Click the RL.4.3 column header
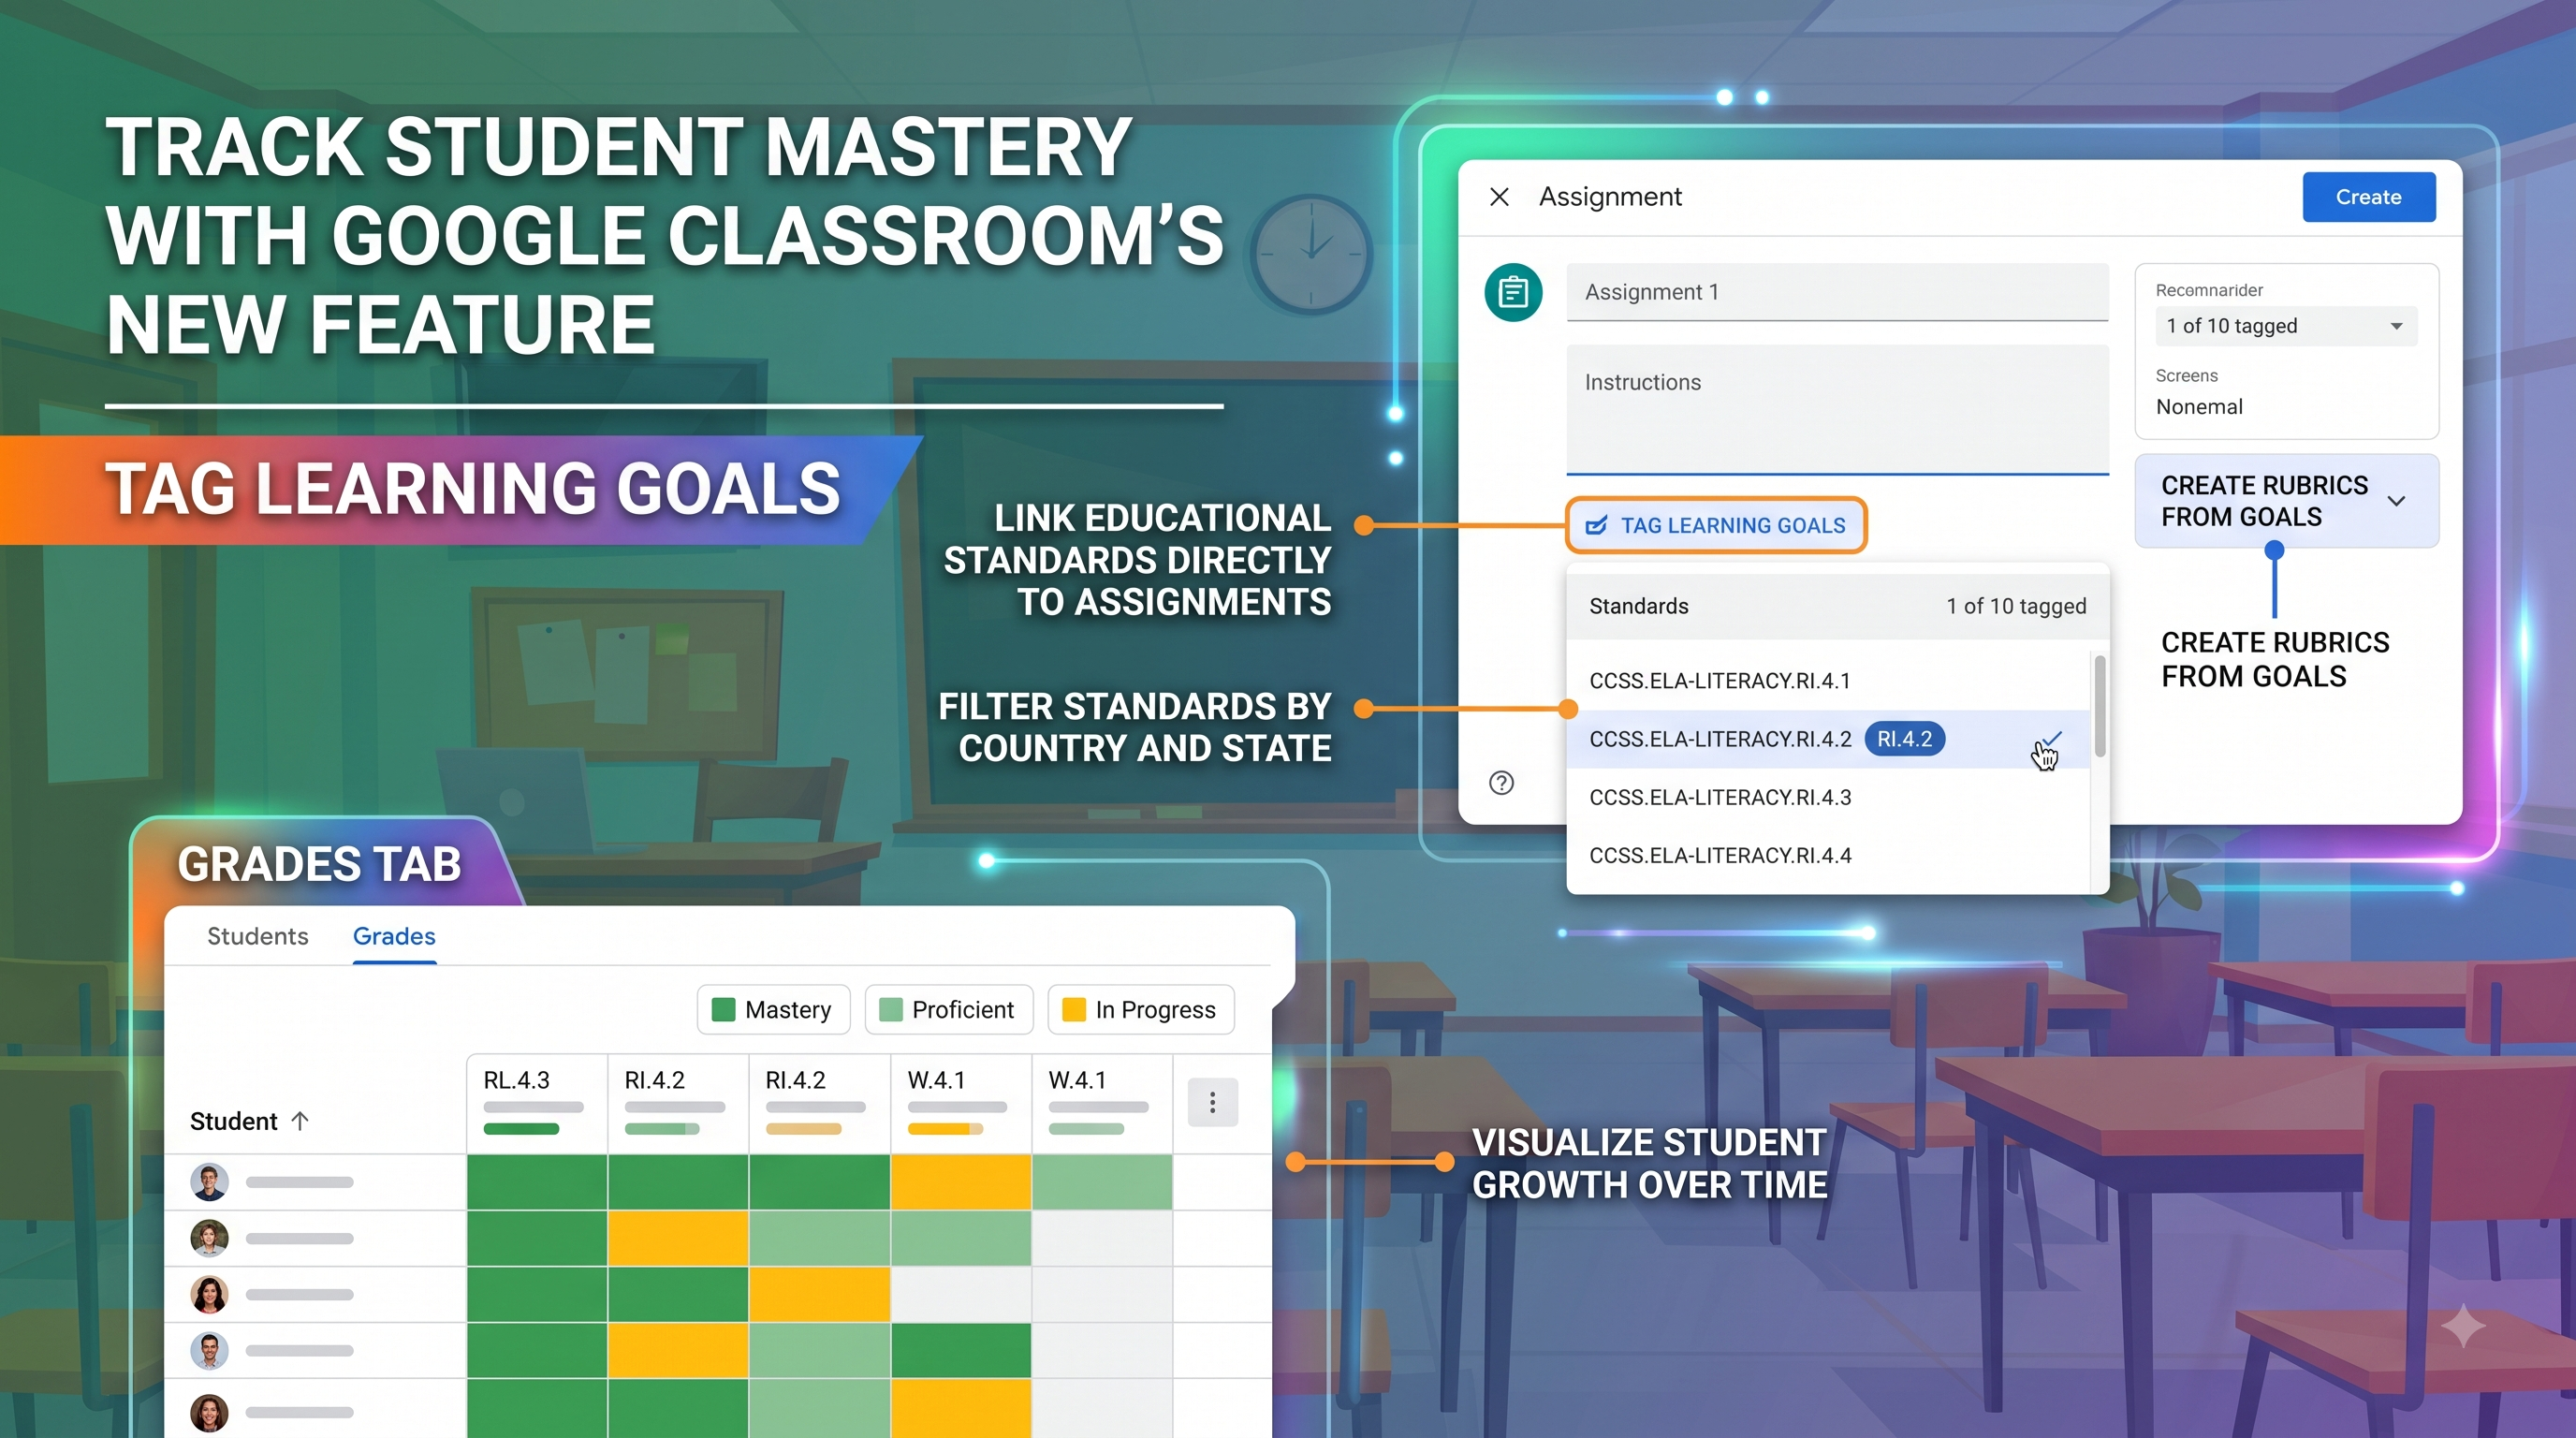Viewport: 2576px width, 1438px height. [537, 1104]
